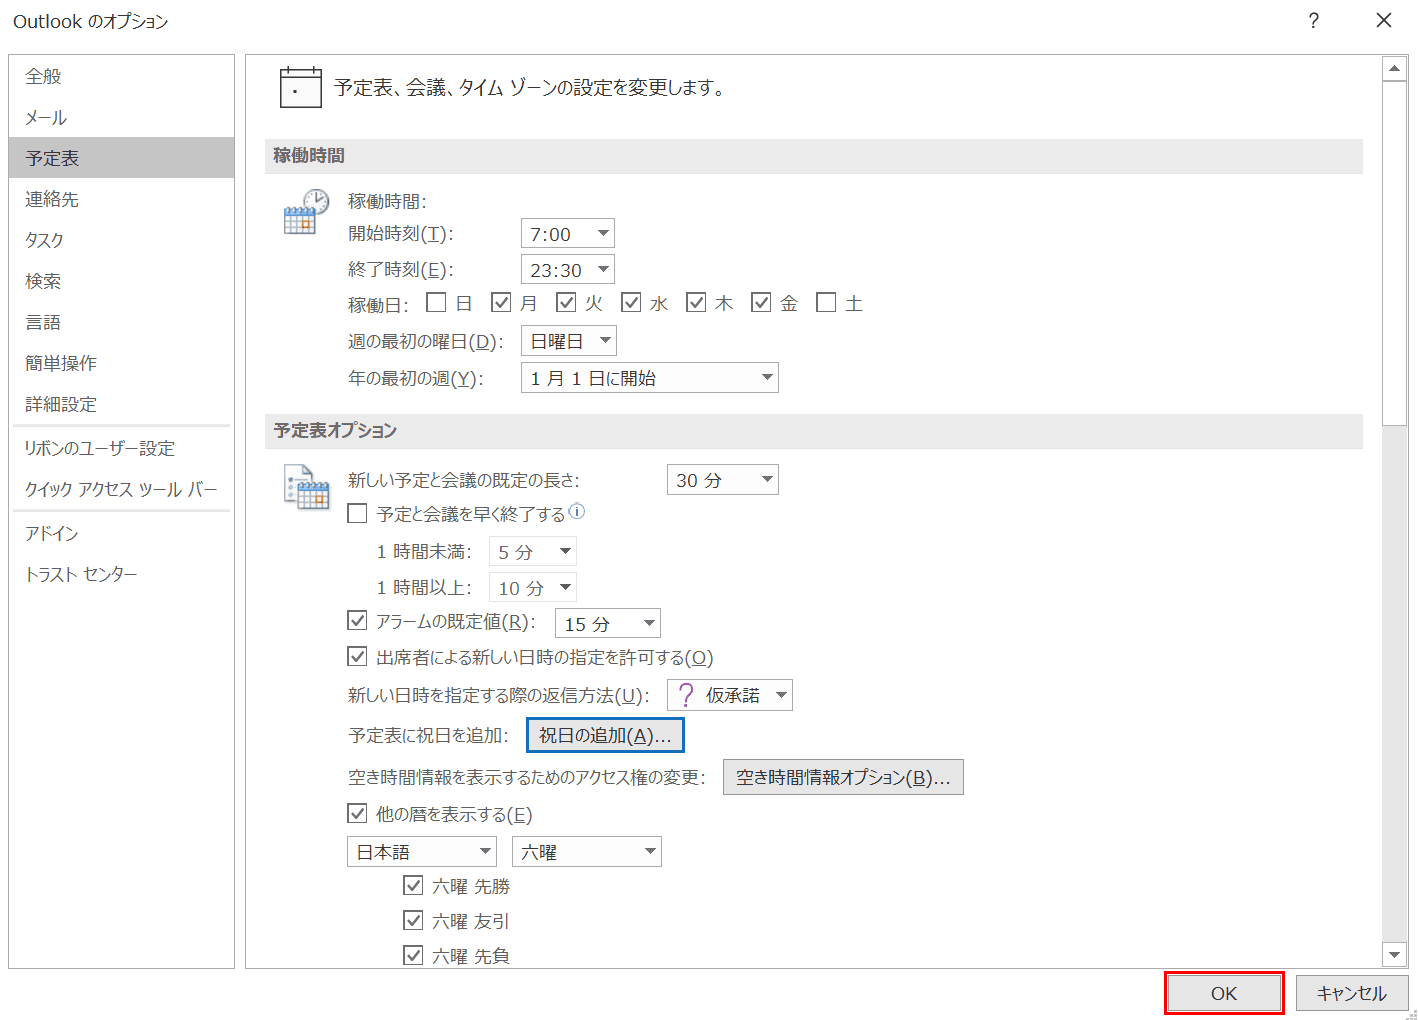Uncheck the 水 work day checkbox
The image size is (1418, 1020).
point(631,302)
